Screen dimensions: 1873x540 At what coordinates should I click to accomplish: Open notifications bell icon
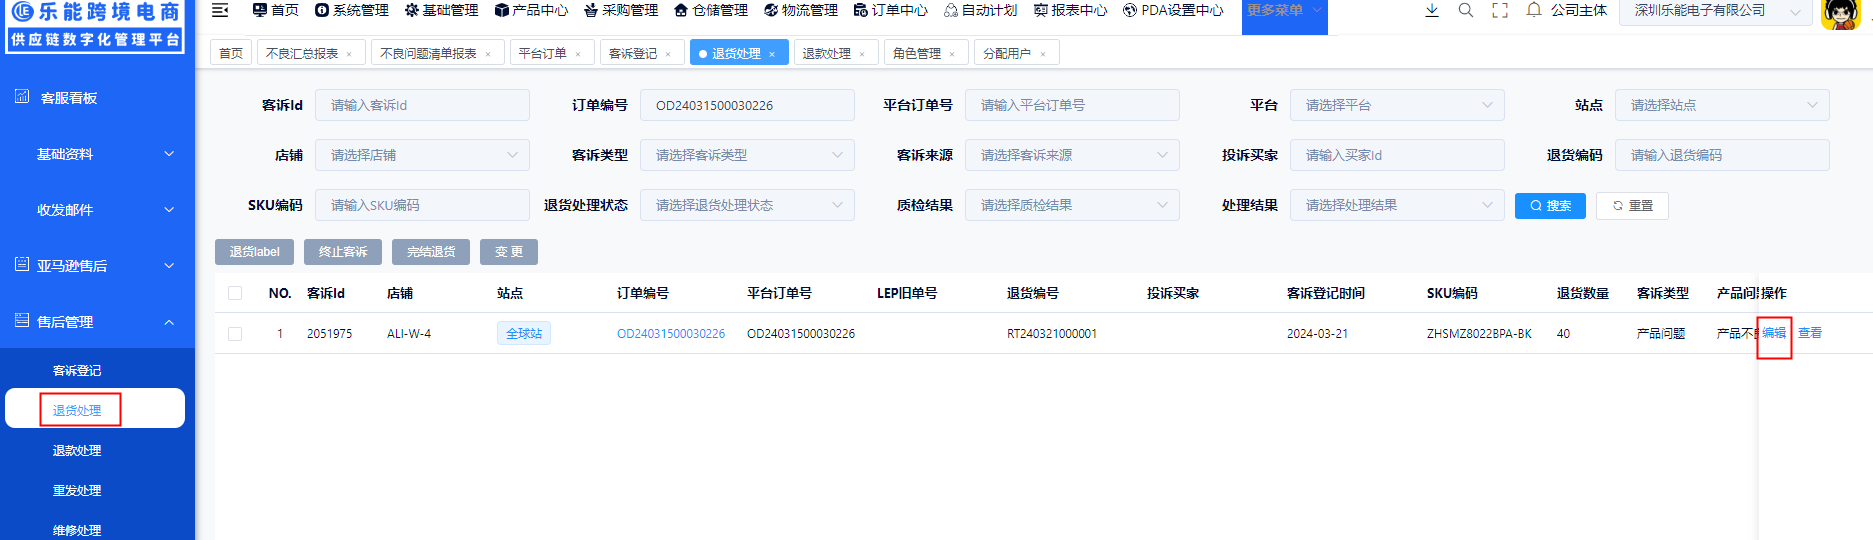coord(1534,10)
